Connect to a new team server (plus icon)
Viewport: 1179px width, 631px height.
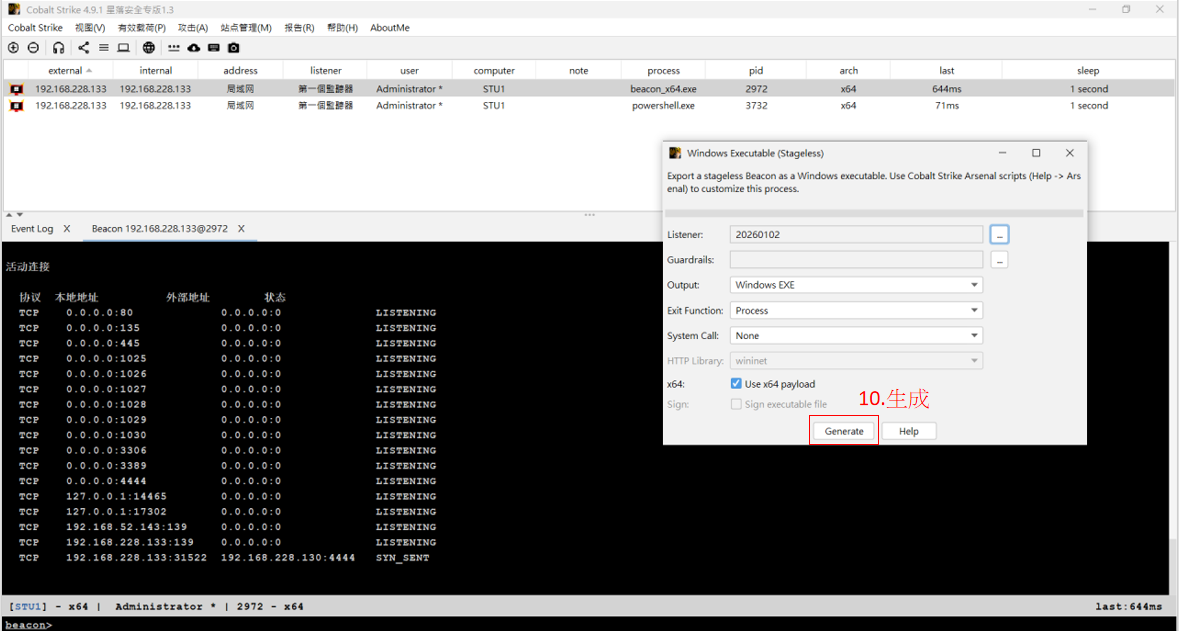tap(13, 48)
